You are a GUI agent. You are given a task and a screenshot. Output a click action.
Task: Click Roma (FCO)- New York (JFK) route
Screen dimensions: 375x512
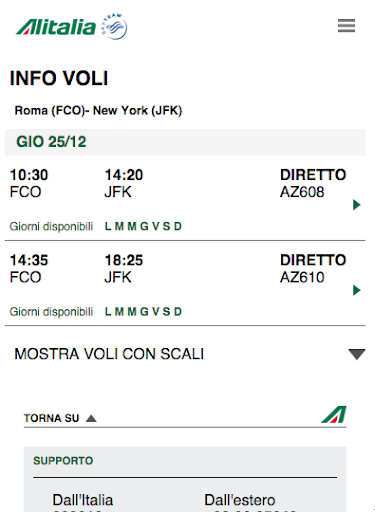(98, 110)
